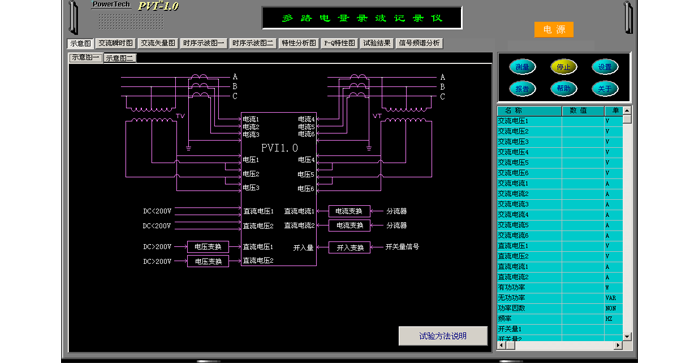Switch to the 试验结果 tab
The image size is (700, 363).
click(377, 43)
